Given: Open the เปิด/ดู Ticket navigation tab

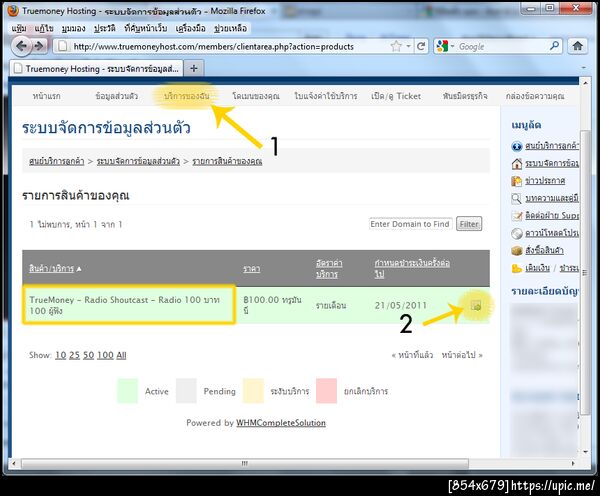Looking at the screenshot, I should [x=396, y=96].
